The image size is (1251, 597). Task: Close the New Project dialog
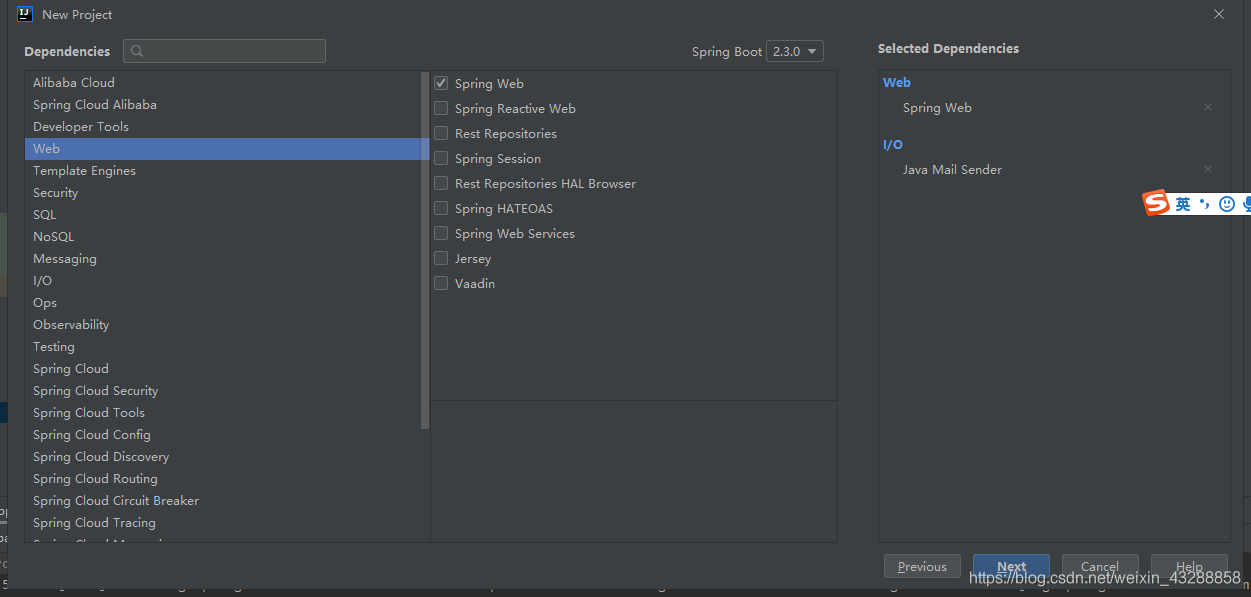pos(1218,14)
